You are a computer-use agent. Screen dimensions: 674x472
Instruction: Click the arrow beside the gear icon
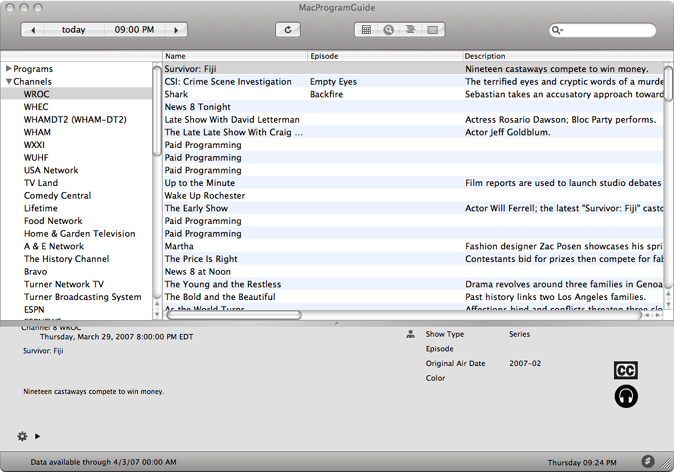37,436
